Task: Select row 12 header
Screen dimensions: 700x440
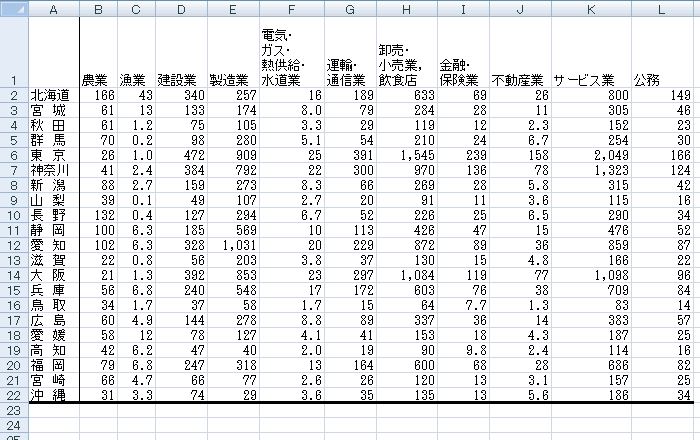Action: 14,245
